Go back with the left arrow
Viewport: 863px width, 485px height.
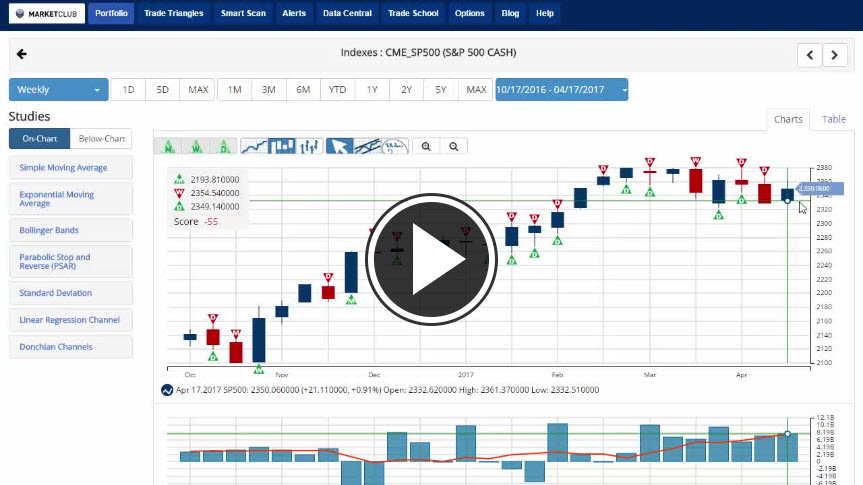tap(22, 54)
